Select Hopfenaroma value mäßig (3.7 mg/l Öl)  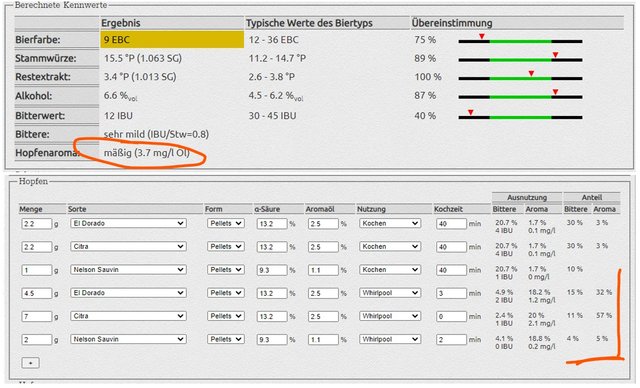point(147,153)
